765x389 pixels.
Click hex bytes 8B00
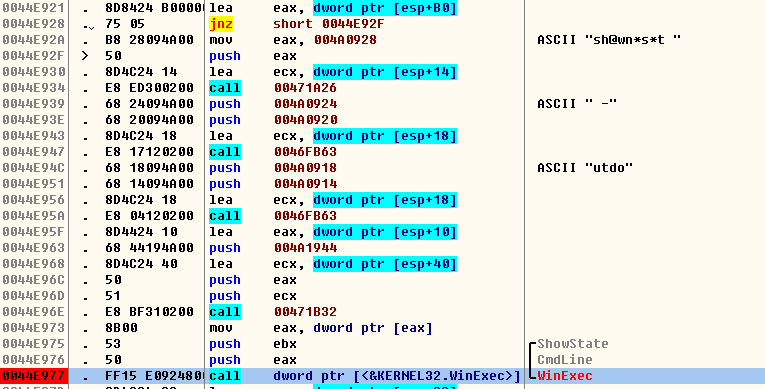121,328
